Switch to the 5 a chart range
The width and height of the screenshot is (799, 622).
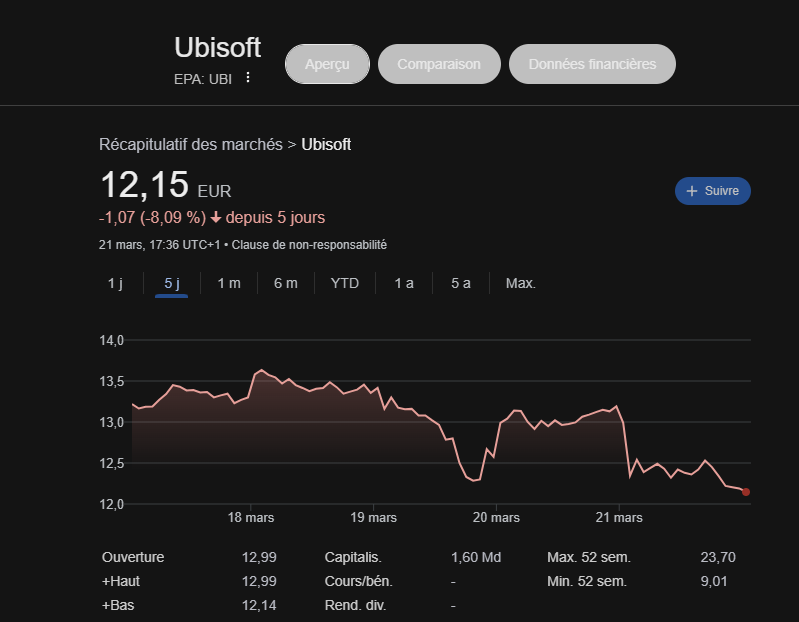[461, 283]
